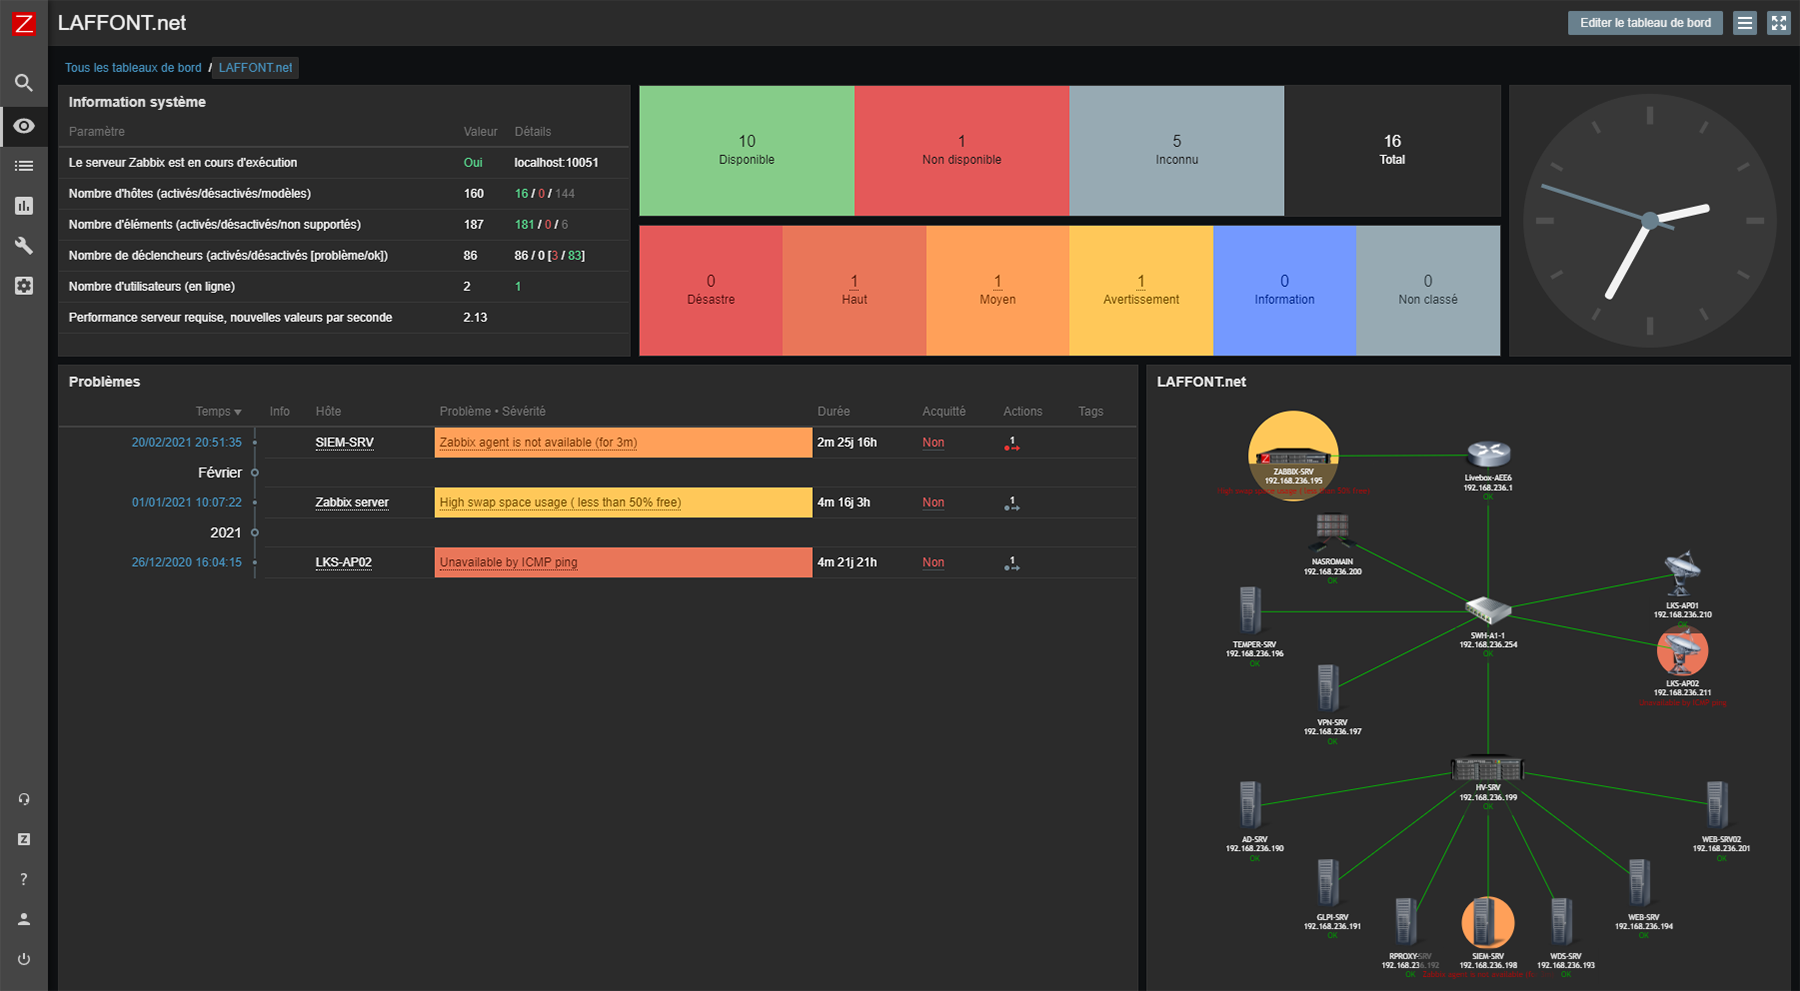Click 01/01/2021 10:07:22 timestamp
This screenshot has width=1800, height=991.
click(x=187, y=502)
